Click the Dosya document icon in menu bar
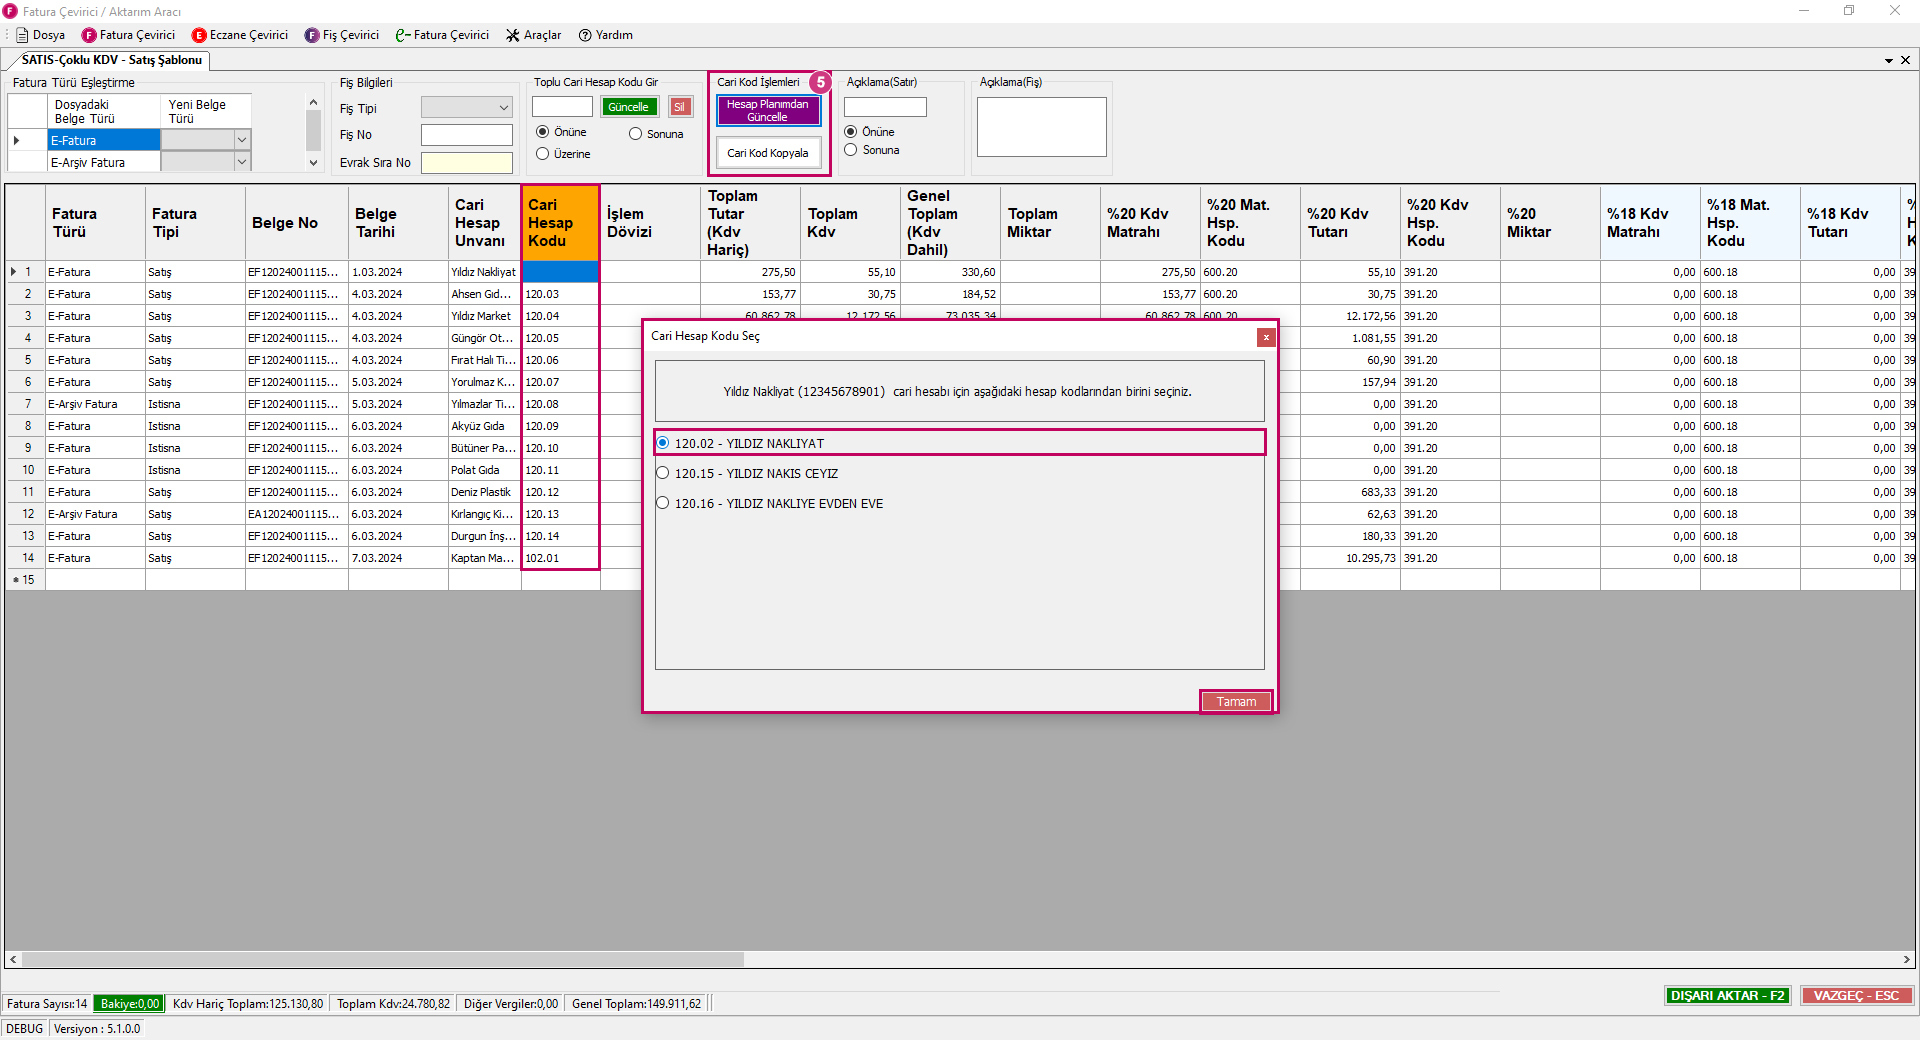Image resolution: width=1920 pixels, height=1040 pixels. 22,35
